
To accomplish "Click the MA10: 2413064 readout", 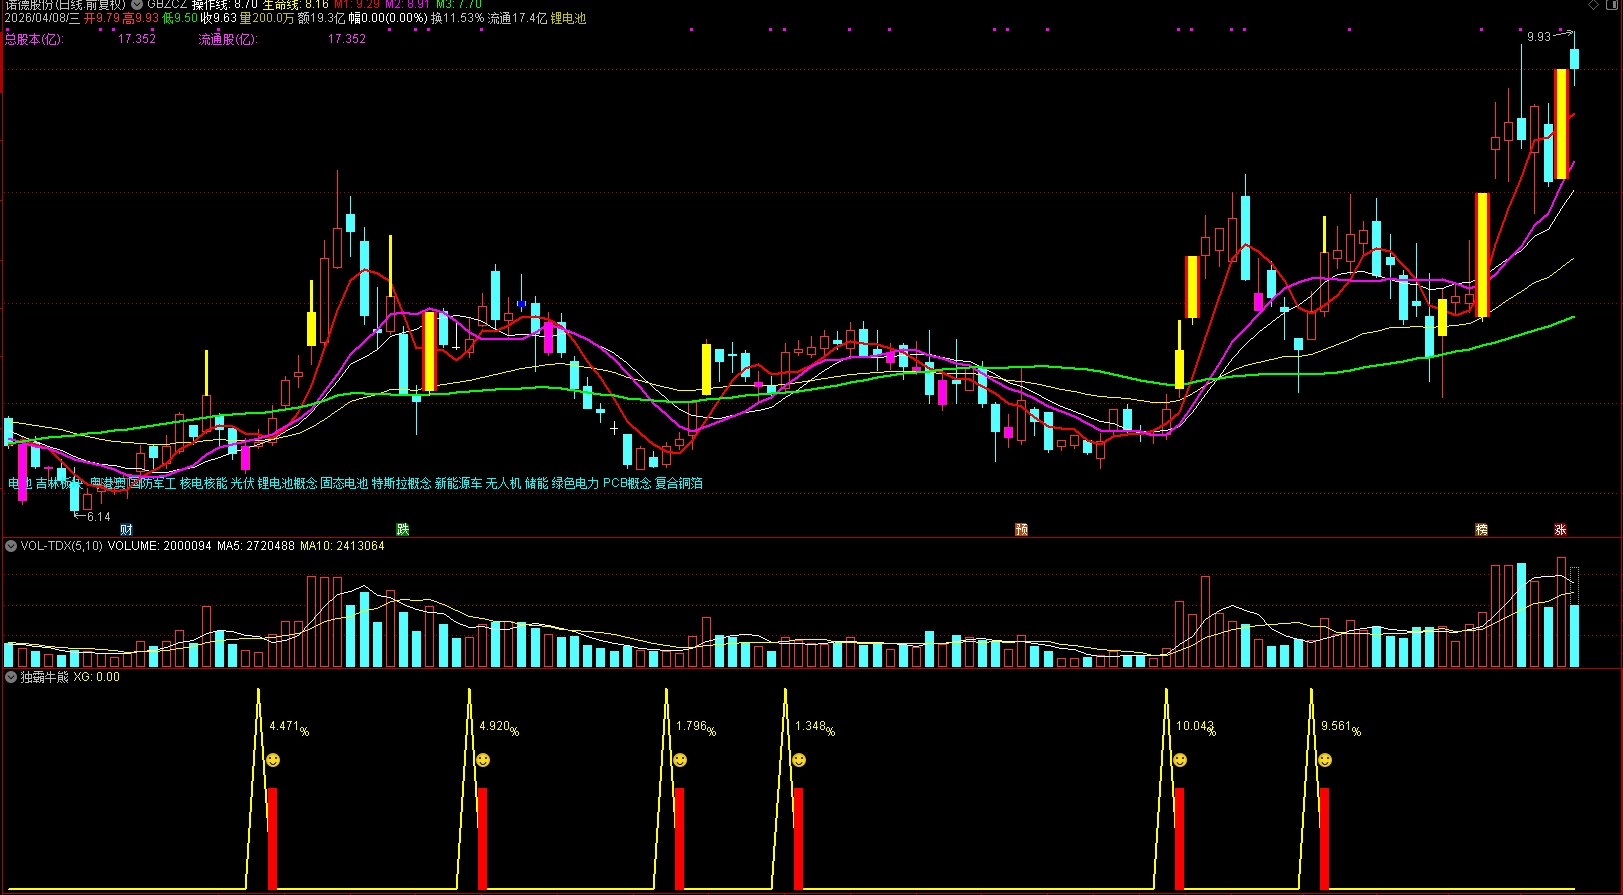I will [342, 546].
